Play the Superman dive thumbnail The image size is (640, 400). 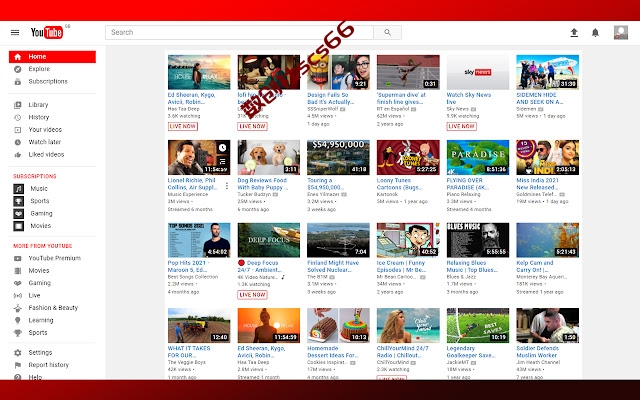tap(408, 72)
